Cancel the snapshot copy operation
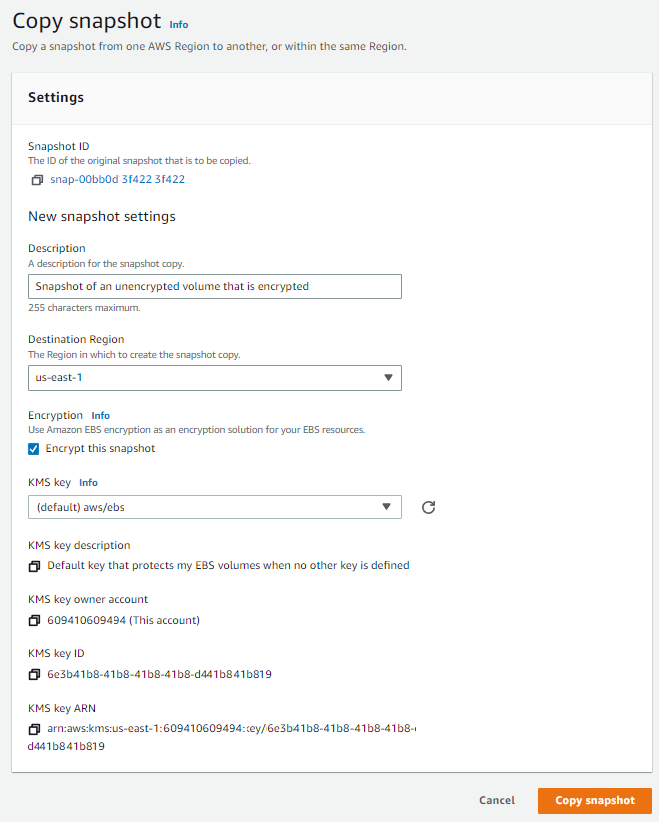This screenshot has width=659, height=822. (x=497, y=800)
